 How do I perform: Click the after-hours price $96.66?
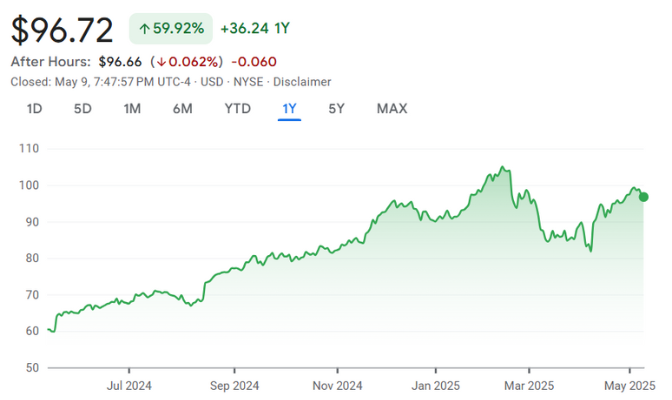click(x=120, y=62)
